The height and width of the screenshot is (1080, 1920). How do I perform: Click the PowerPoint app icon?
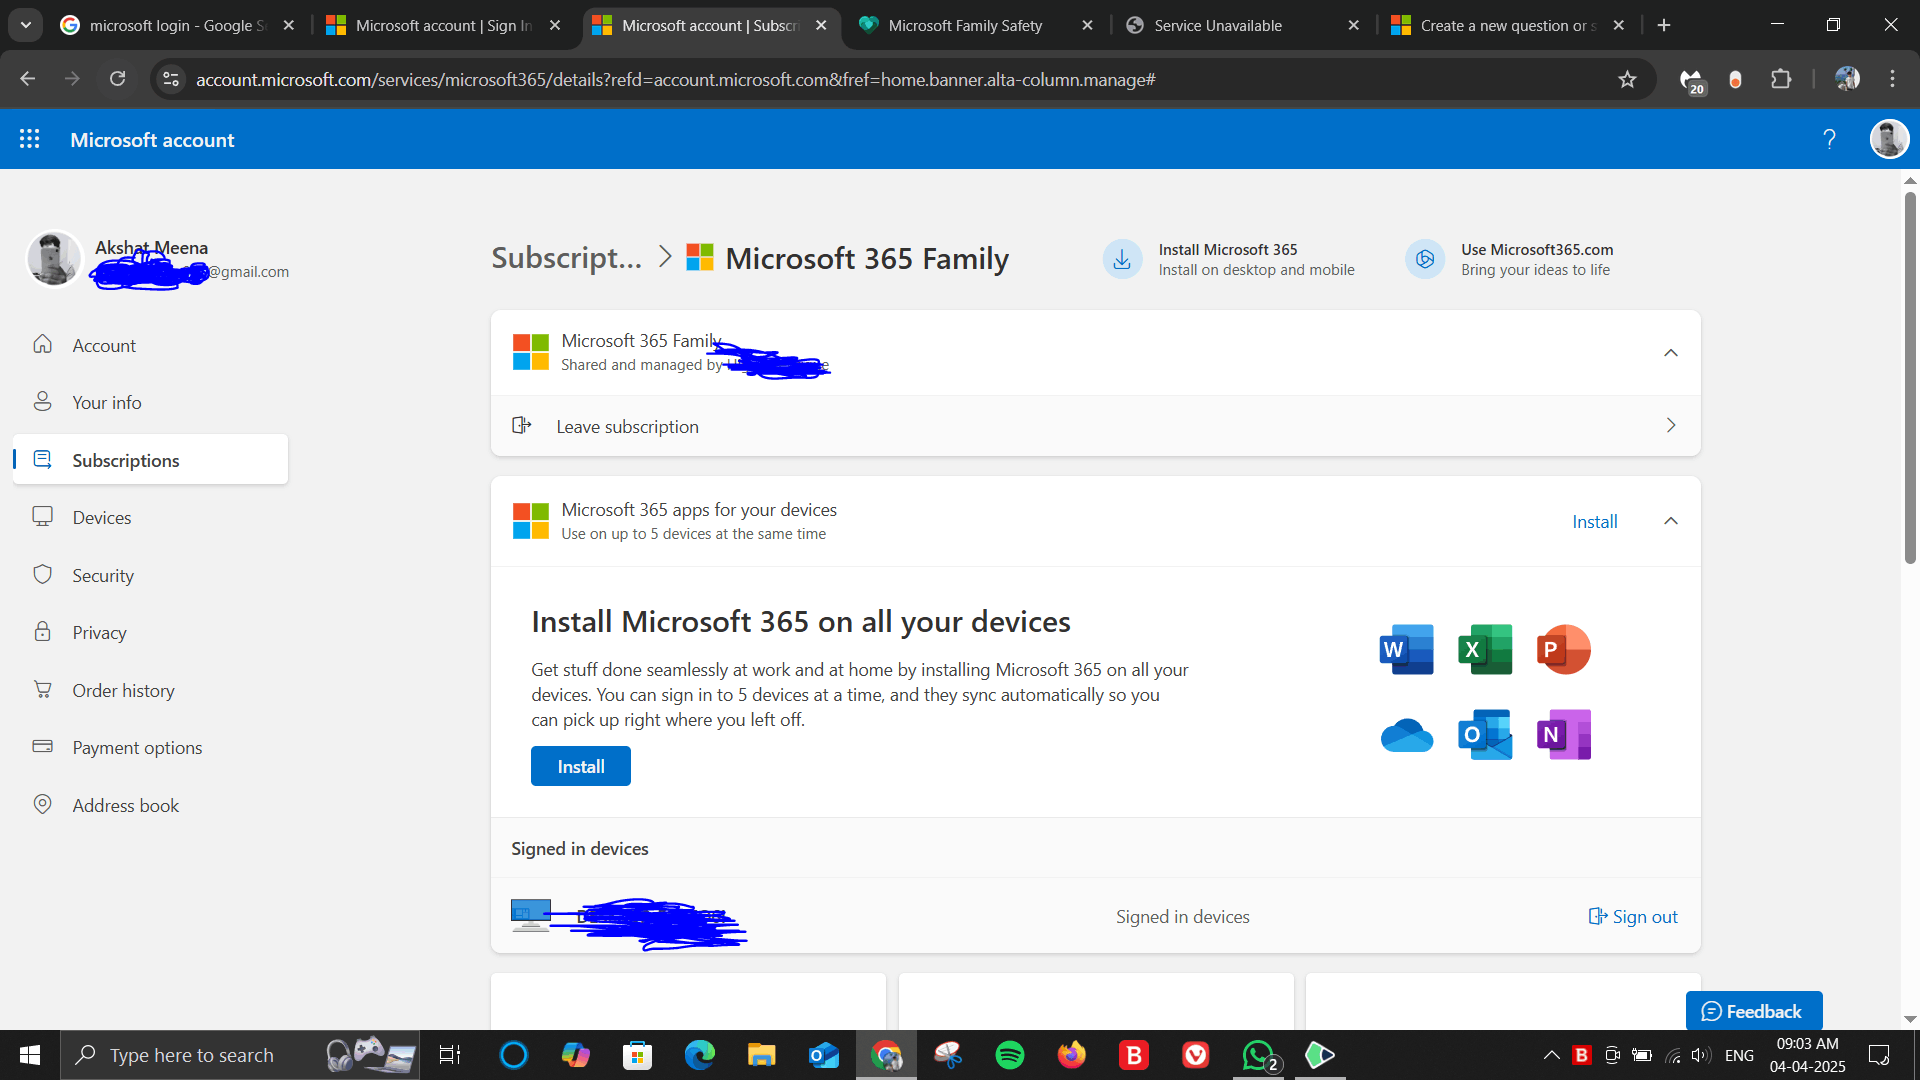(1563, 650)
